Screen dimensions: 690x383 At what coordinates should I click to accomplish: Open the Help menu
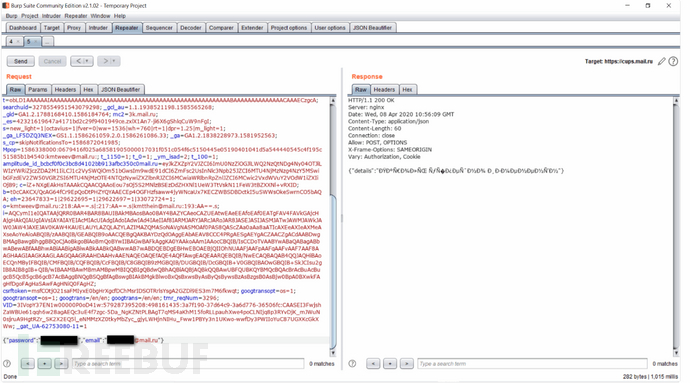click(x=120, y=16)
